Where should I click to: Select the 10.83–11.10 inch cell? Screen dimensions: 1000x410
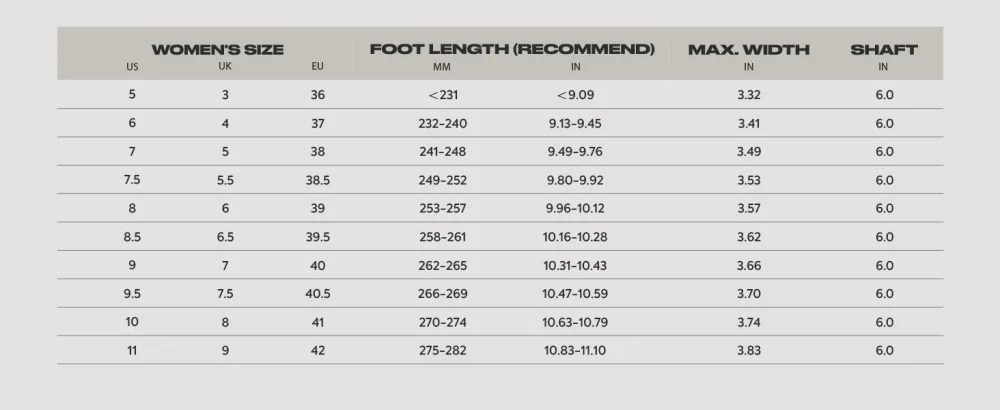tap(575, 351)
